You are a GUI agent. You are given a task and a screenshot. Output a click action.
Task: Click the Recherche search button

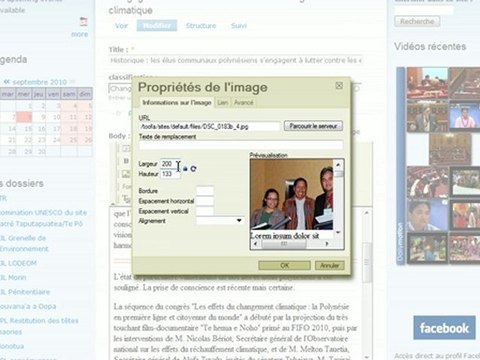coord(417,21)
